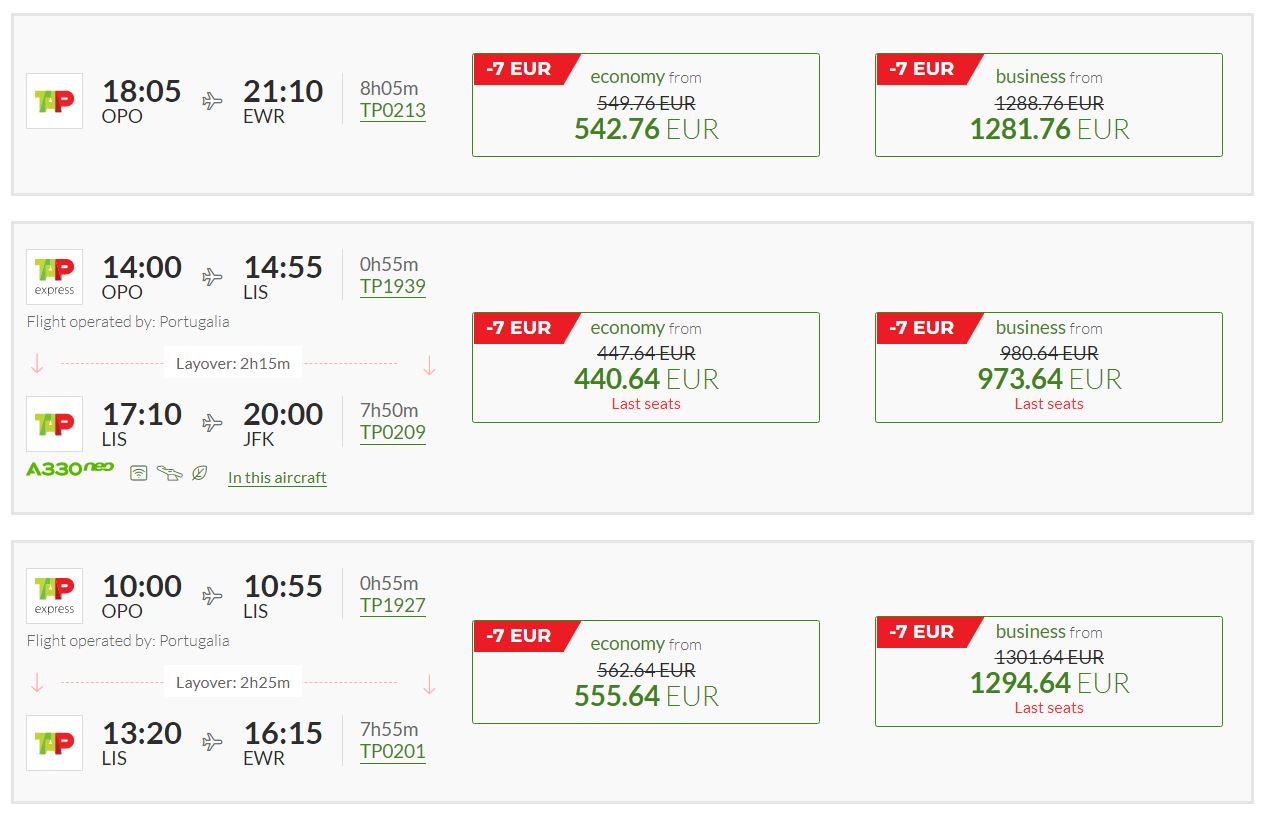The height and width of the screenshot is (815, 1271).
Task: Open flight number link TP0201
Action: tap(393, 752)
